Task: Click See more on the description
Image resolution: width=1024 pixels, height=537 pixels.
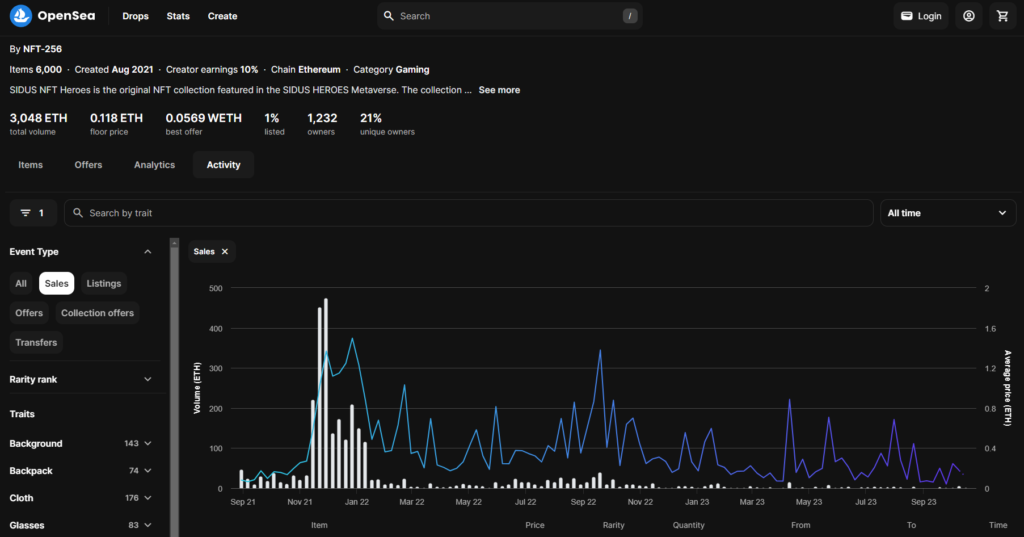Action: (x=499, y=90)
